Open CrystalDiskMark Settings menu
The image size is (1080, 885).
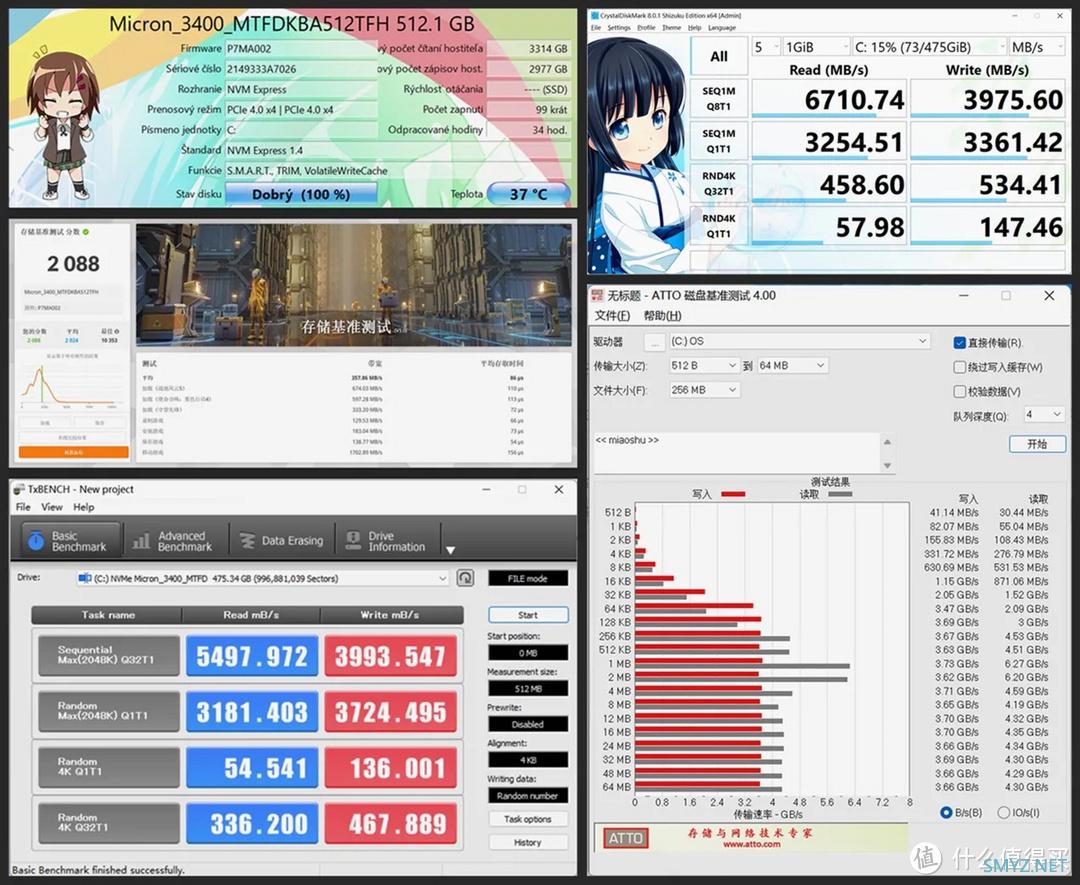(619, 28)
